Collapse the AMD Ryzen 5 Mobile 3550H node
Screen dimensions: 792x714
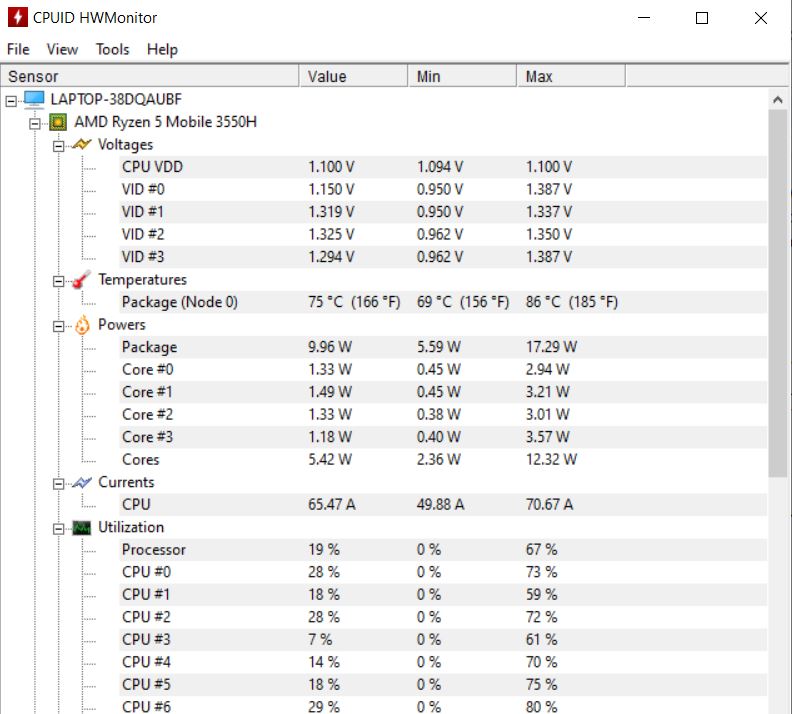point(35,123)
